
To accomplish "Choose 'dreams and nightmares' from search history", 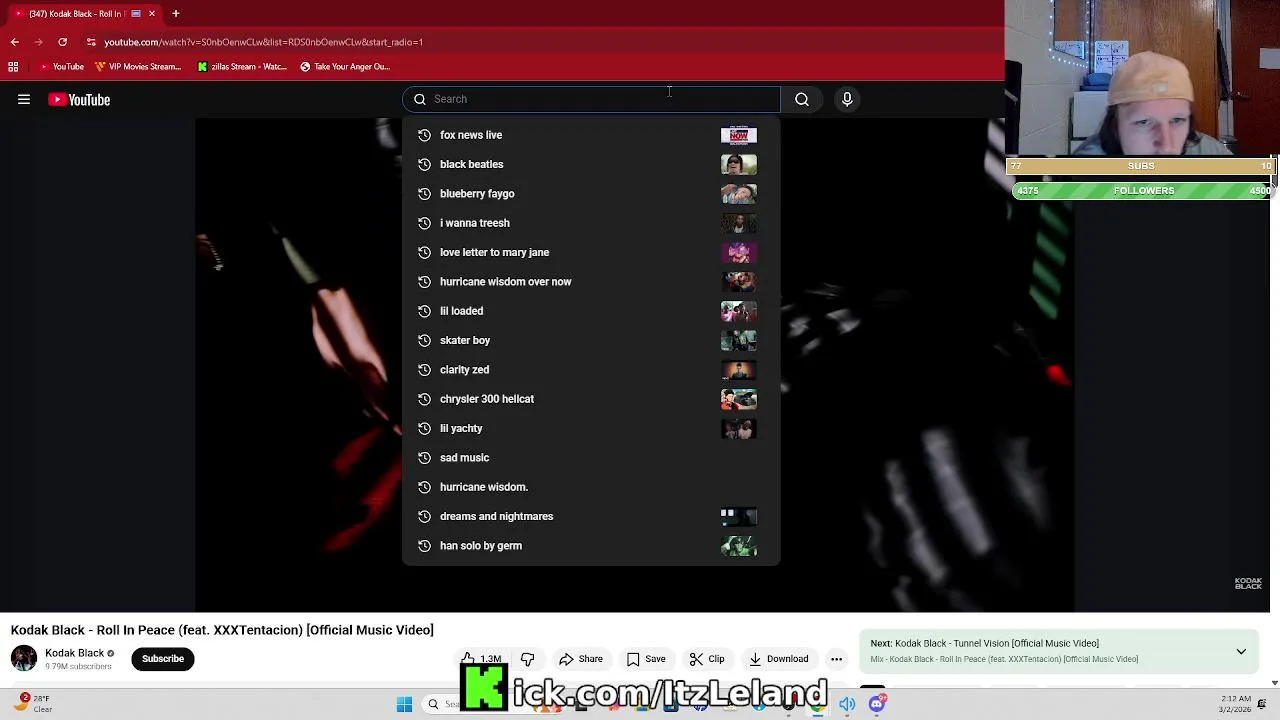I will click(x=590, y=516).
